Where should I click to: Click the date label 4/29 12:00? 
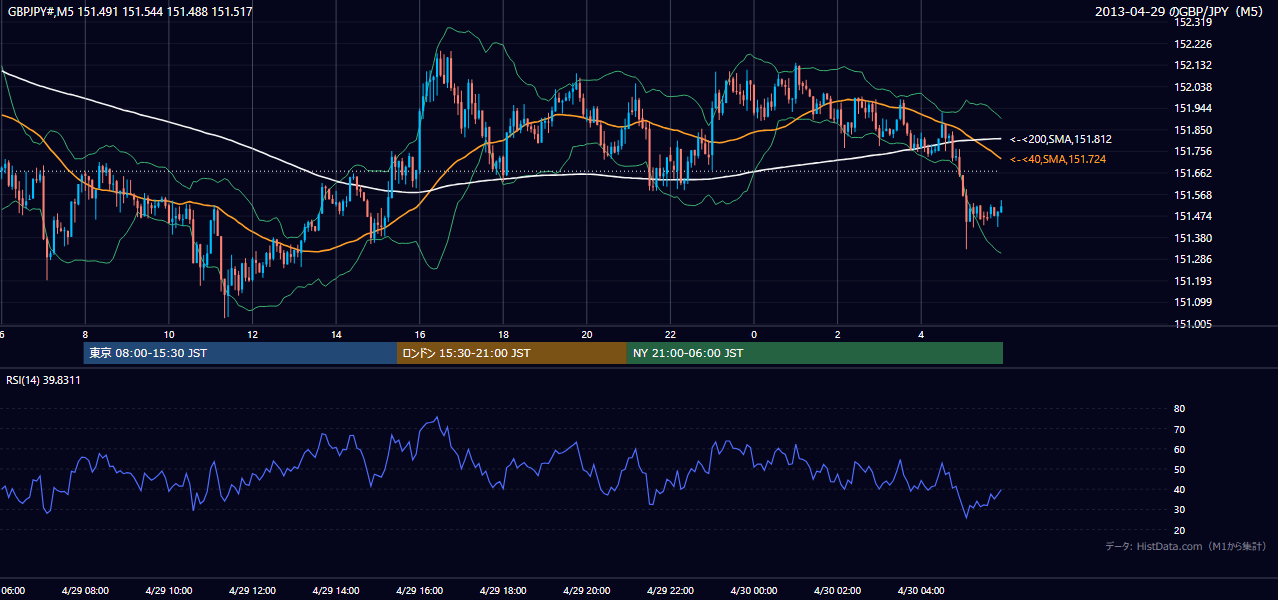(x=252, y=590)
